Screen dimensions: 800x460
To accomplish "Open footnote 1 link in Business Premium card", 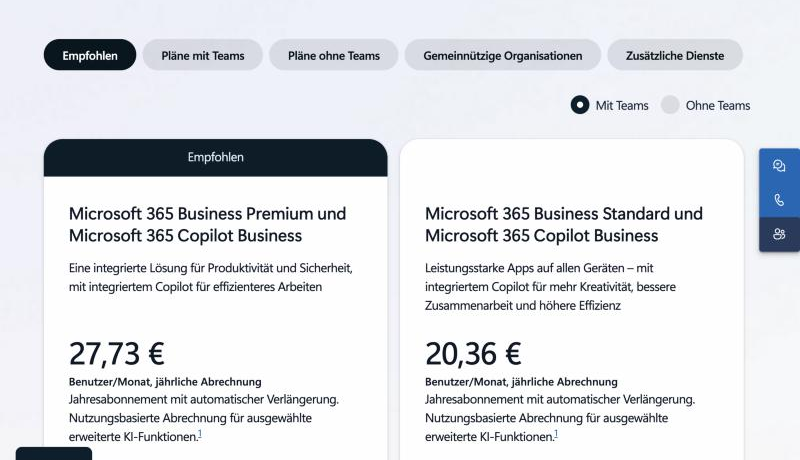I will tap(199, 434).
